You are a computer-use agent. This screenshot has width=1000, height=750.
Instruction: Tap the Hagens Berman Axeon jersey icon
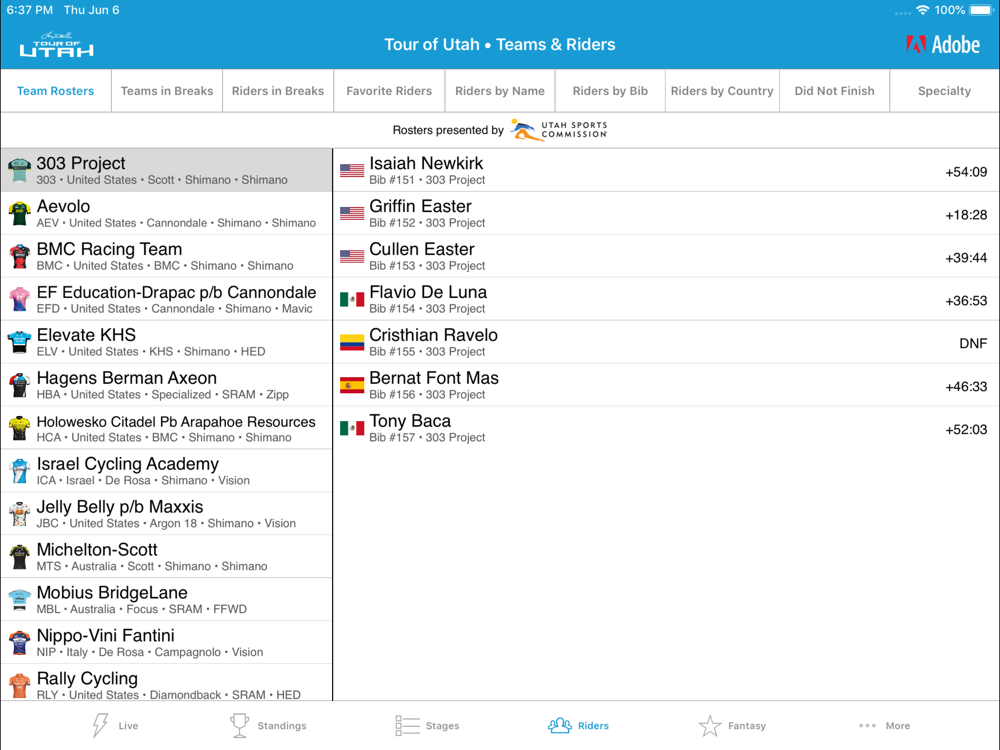(x=19, y=385)
